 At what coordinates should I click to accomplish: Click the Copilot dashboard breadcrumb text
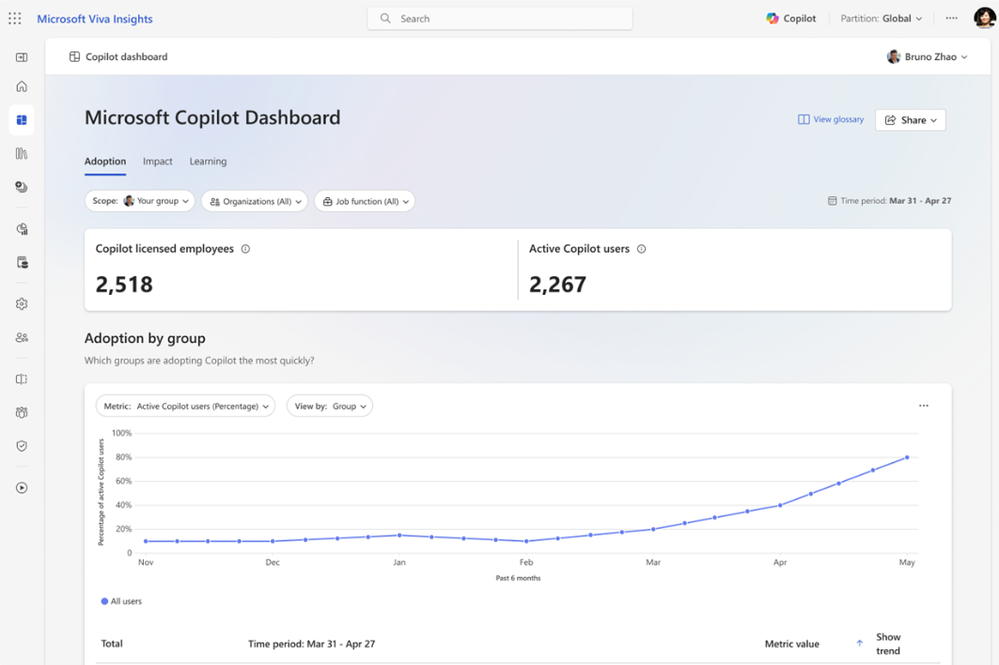(127, 57)
